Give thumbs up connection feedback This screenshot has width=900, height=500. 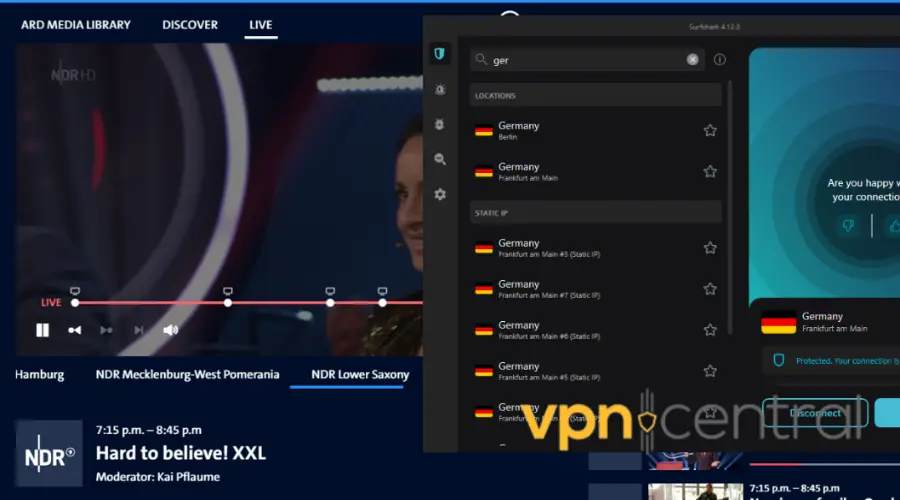[894, 226]
